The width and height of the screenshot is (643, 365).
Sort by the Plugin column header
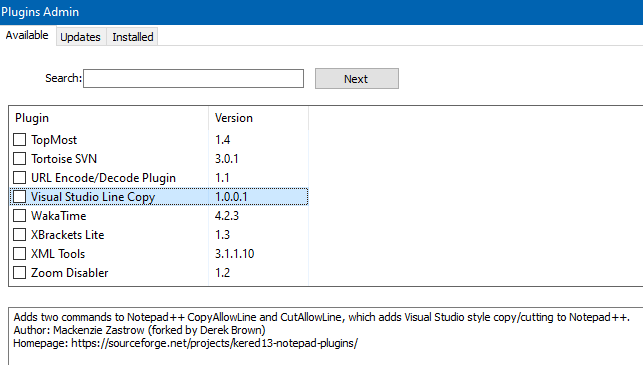point(109,118)
